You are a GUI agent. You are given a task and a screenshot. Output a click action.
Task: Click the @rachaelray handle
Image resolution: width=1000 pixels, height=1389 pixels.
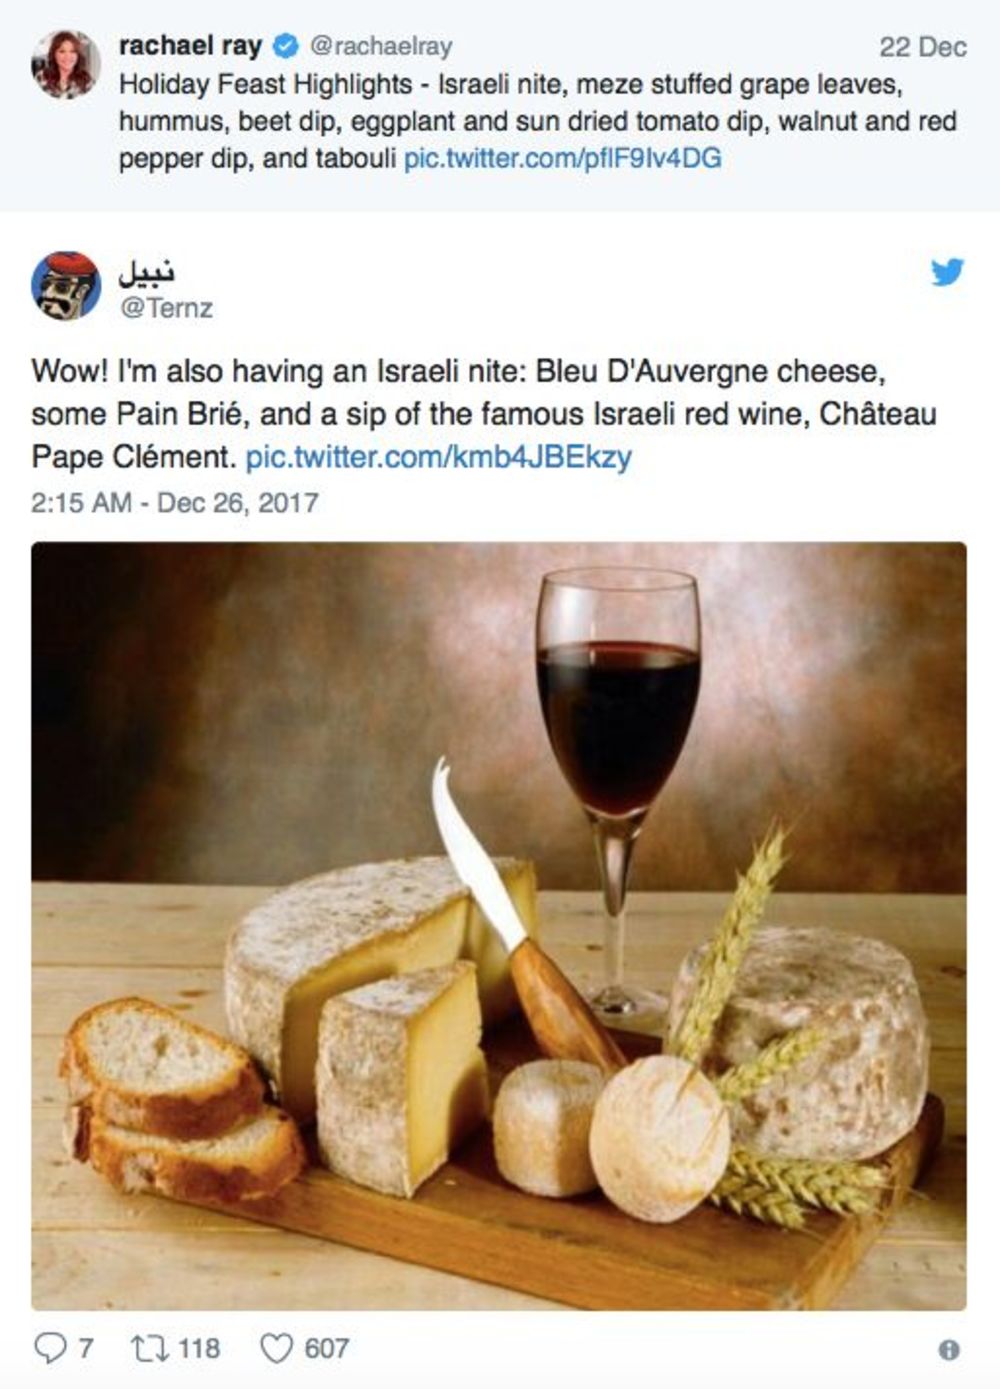click(x=380, y=46)
